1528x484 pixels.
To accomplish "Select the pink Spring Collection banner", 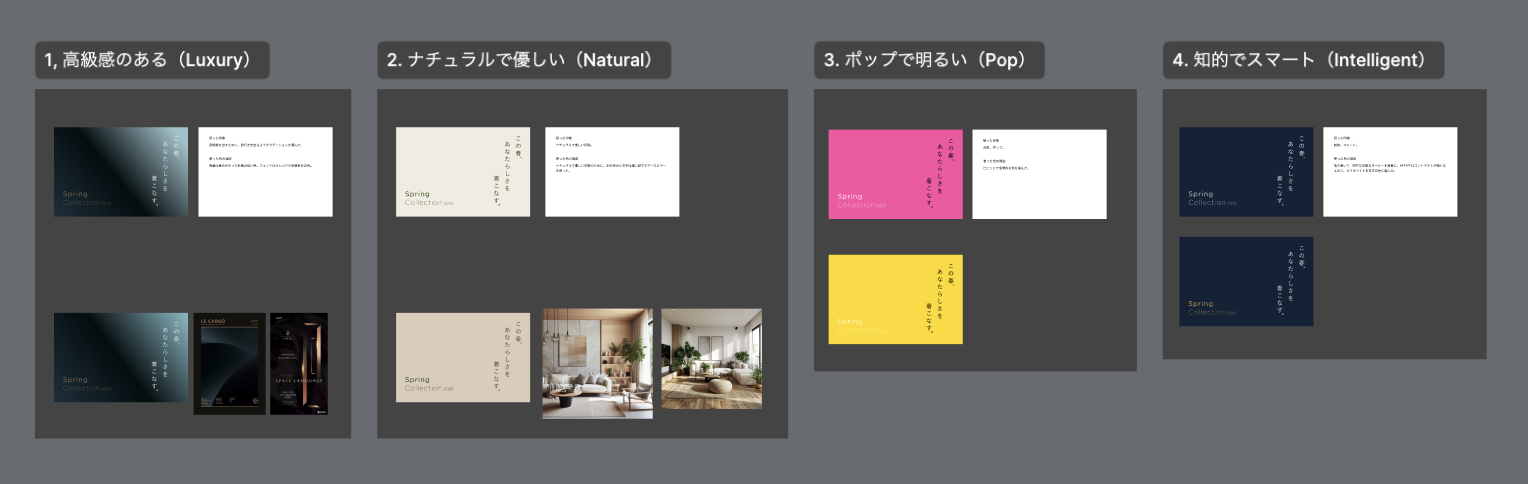I will (x=895, y=174).
